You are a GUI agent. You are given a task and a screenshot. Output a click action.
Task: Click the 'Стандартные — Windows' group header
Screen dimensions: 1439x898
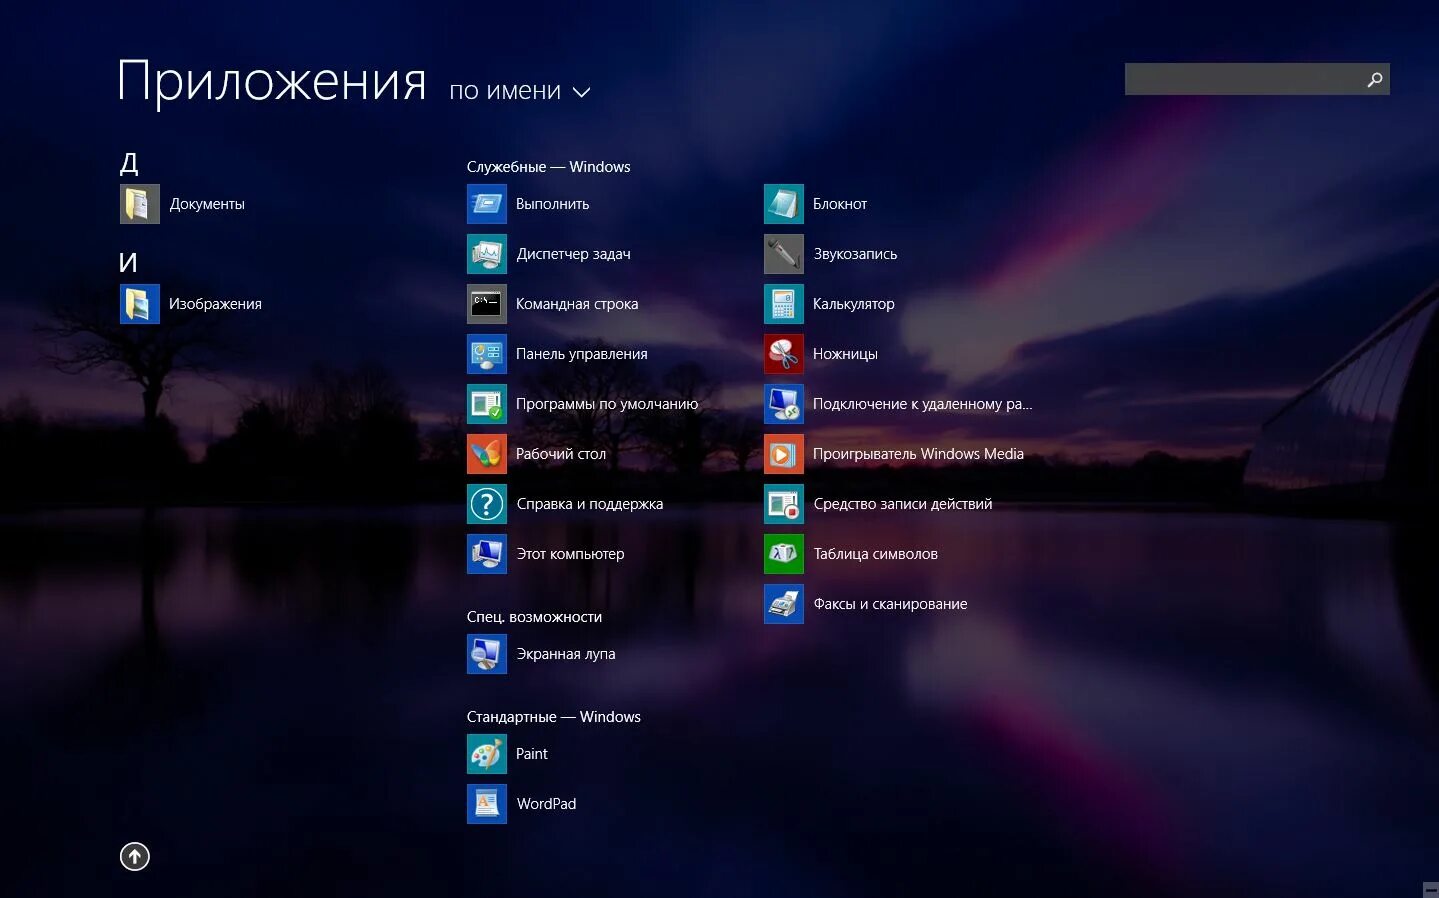tap(553, 717)
